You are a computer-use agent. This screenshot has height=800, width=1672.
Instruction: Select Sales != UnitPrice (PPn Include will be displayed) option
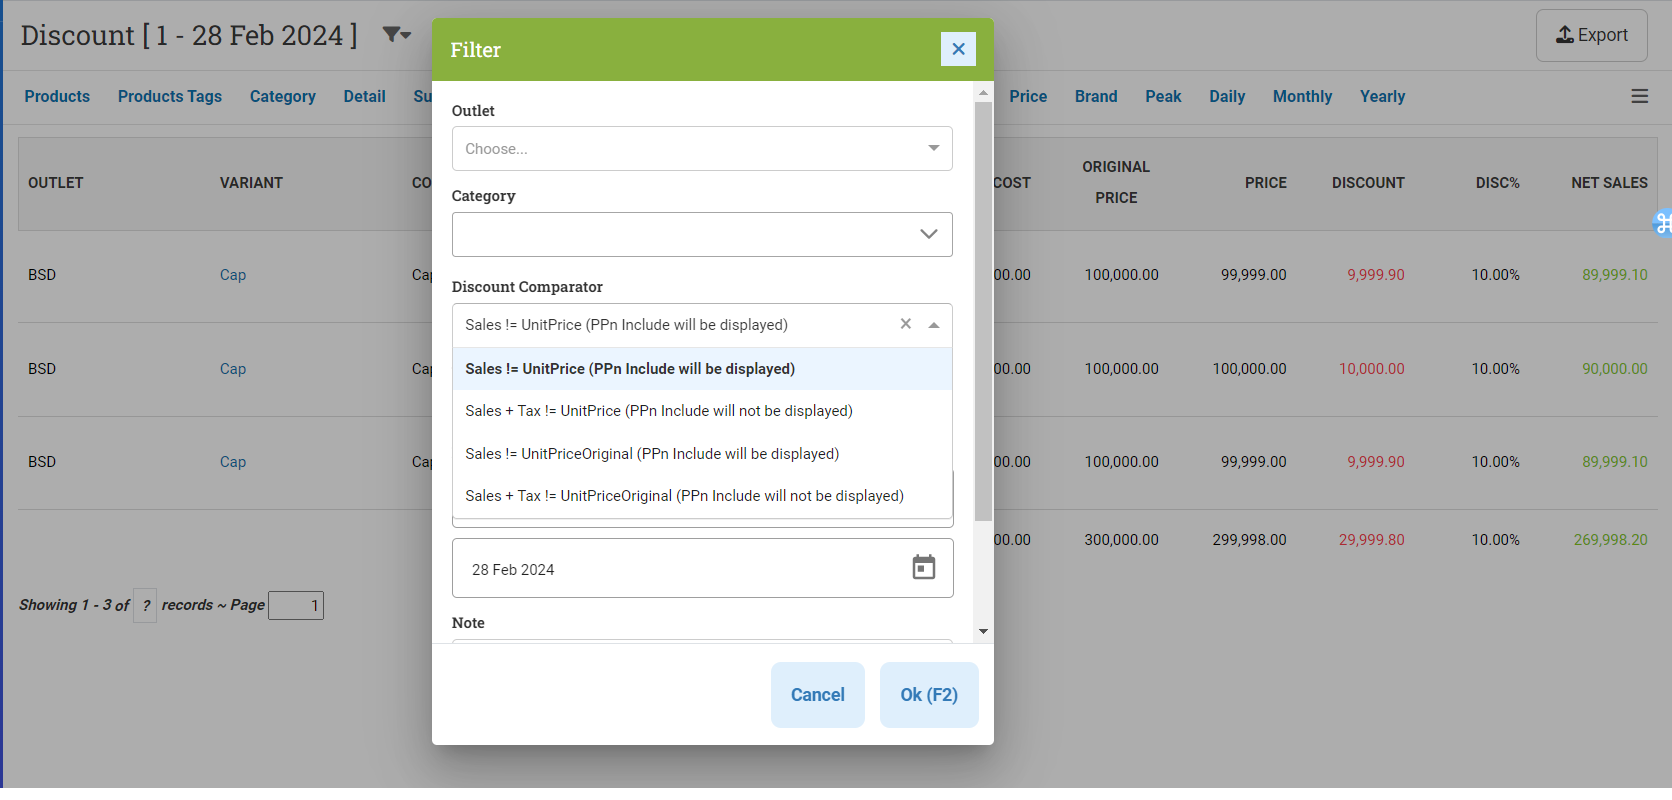point(702,369)
